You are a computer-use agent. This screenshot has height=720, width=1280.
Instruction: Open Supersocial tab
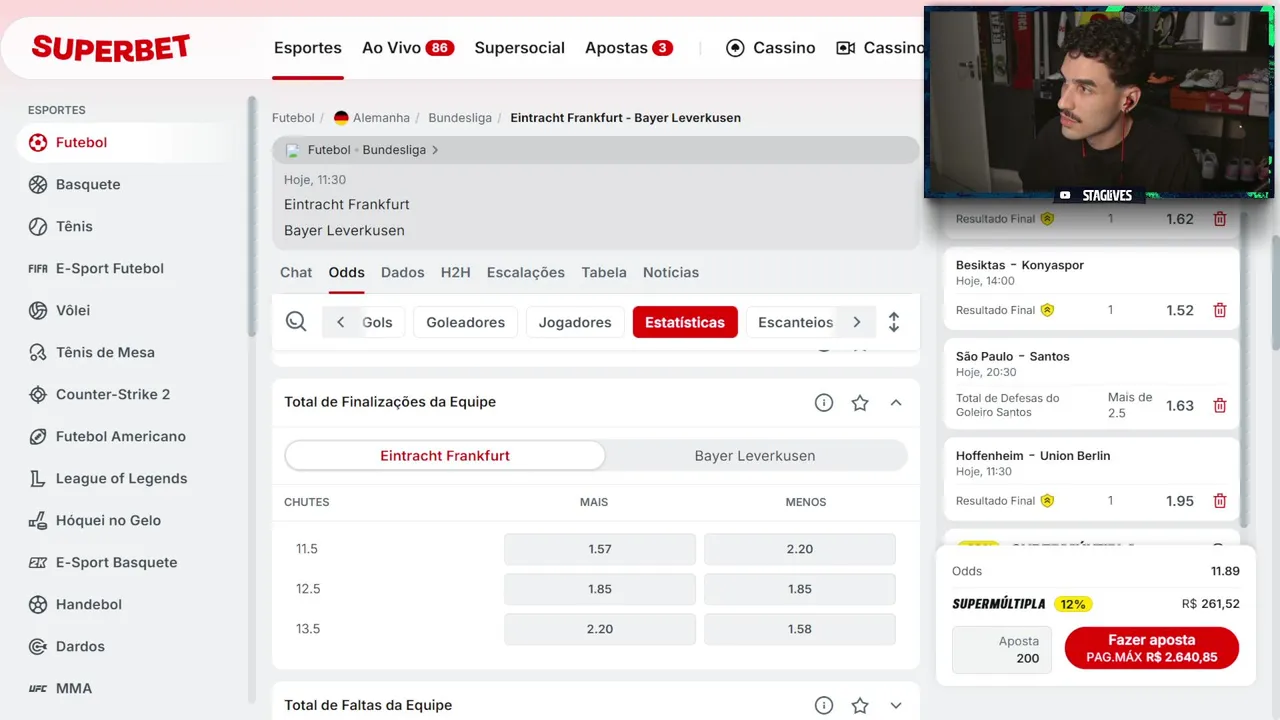[520, 48]
